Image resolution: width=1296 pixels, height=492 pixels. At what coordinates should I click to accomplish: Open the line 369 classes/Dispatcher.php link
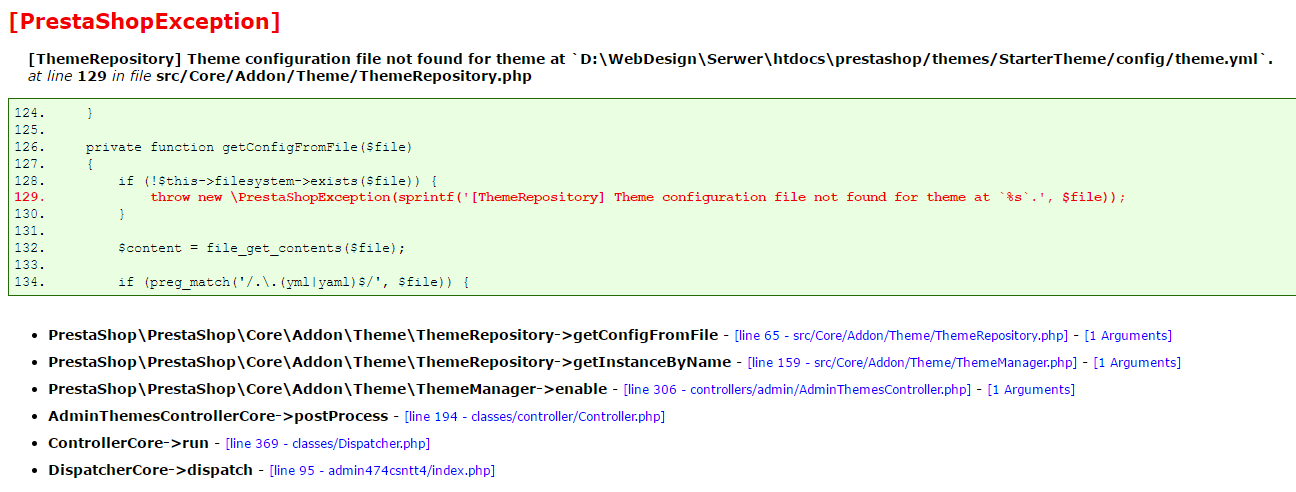pos(328,444)
